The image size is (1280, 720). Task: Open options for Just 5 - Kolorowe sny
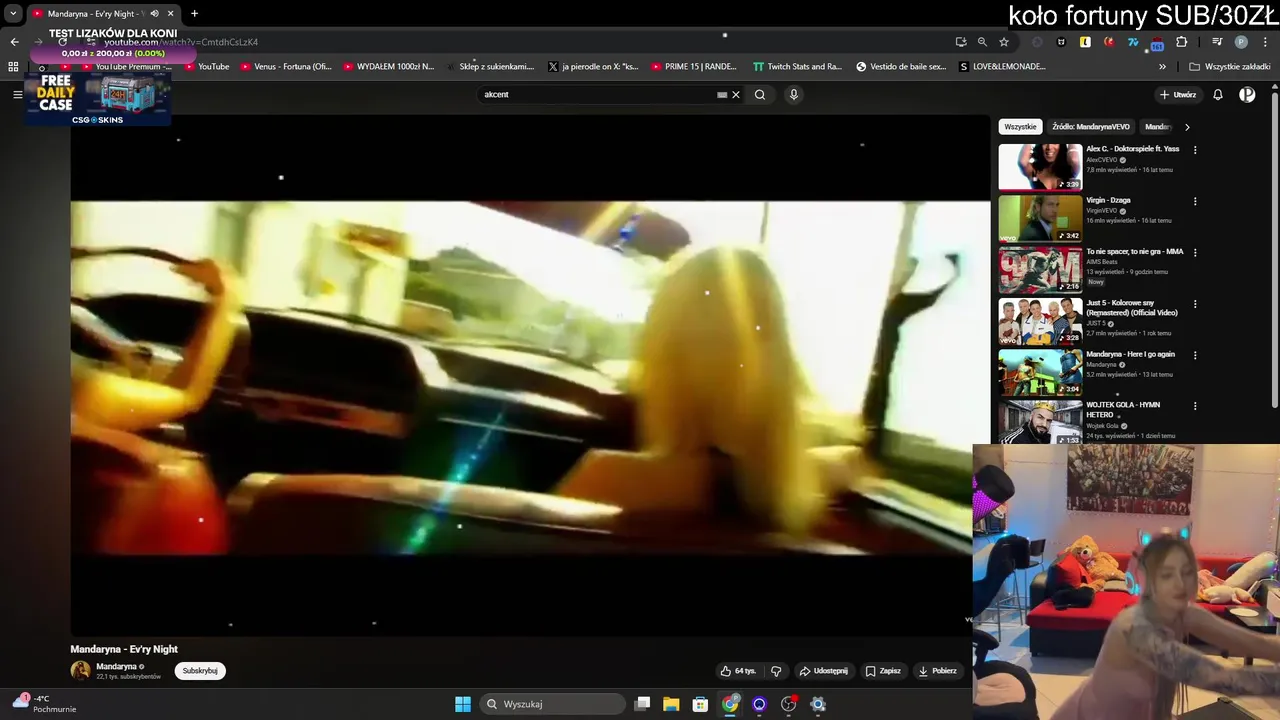1195,304
